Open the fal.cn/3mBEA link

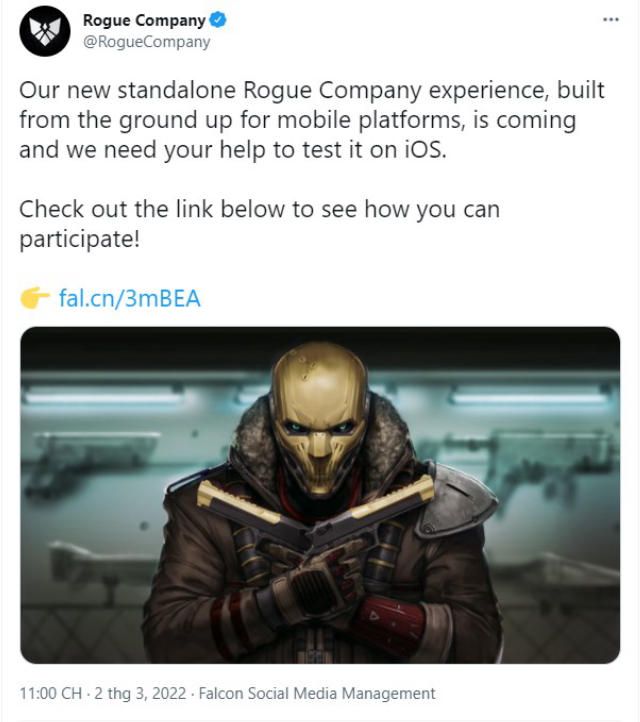(130, 298)
